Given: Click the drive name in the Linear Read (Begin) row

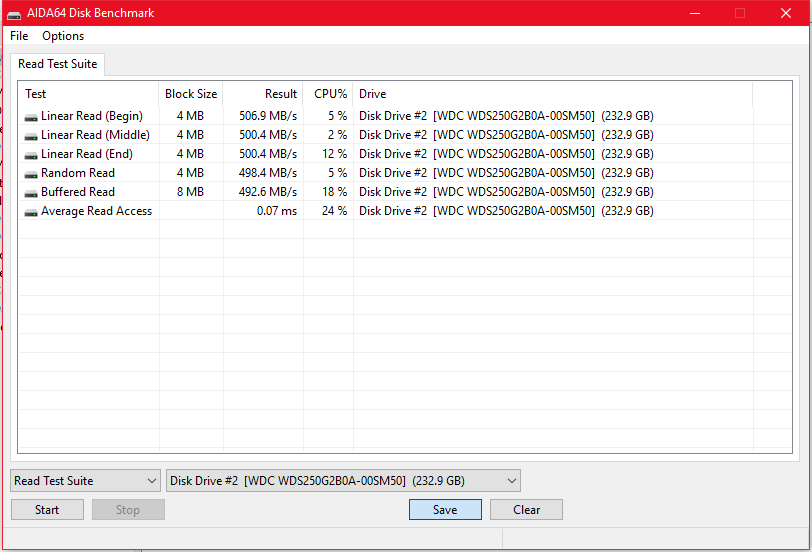Looking at the screenshot, I should tap(506, 116).
